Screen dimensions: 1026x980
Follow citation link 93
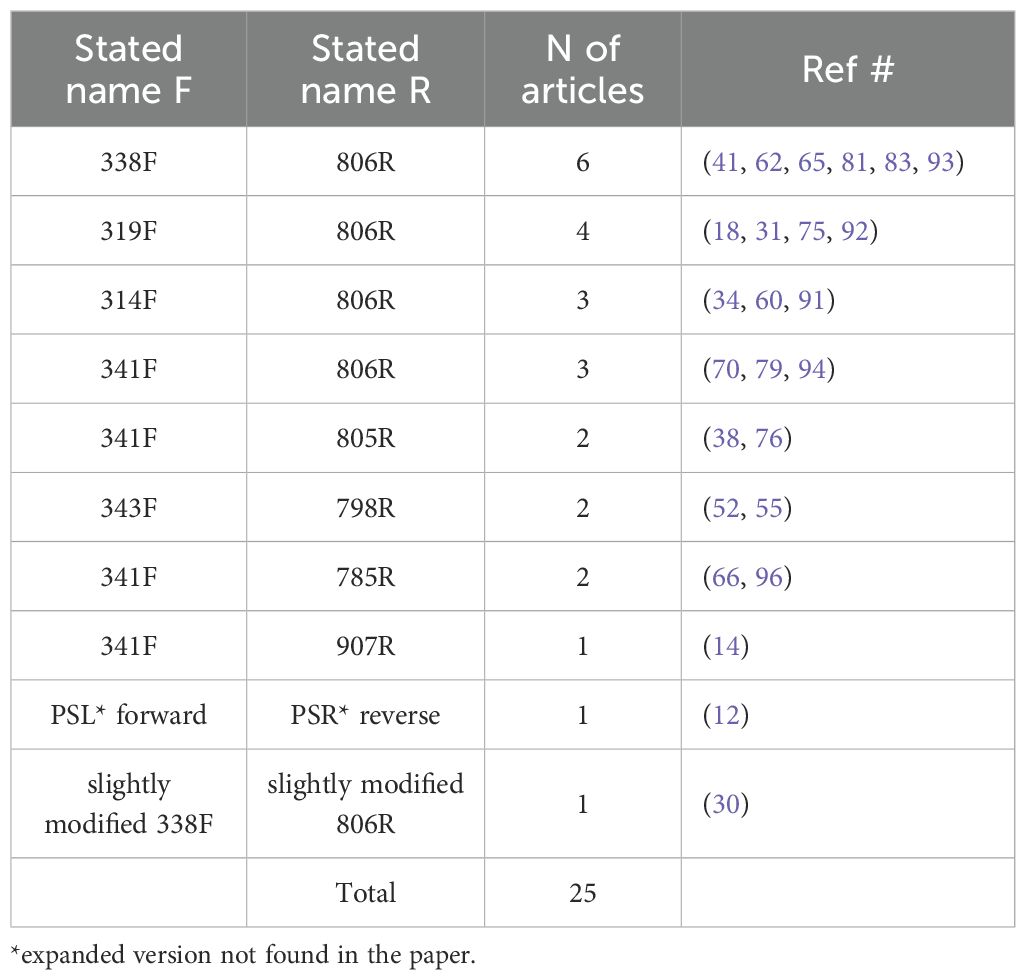[x=940, y=162]
